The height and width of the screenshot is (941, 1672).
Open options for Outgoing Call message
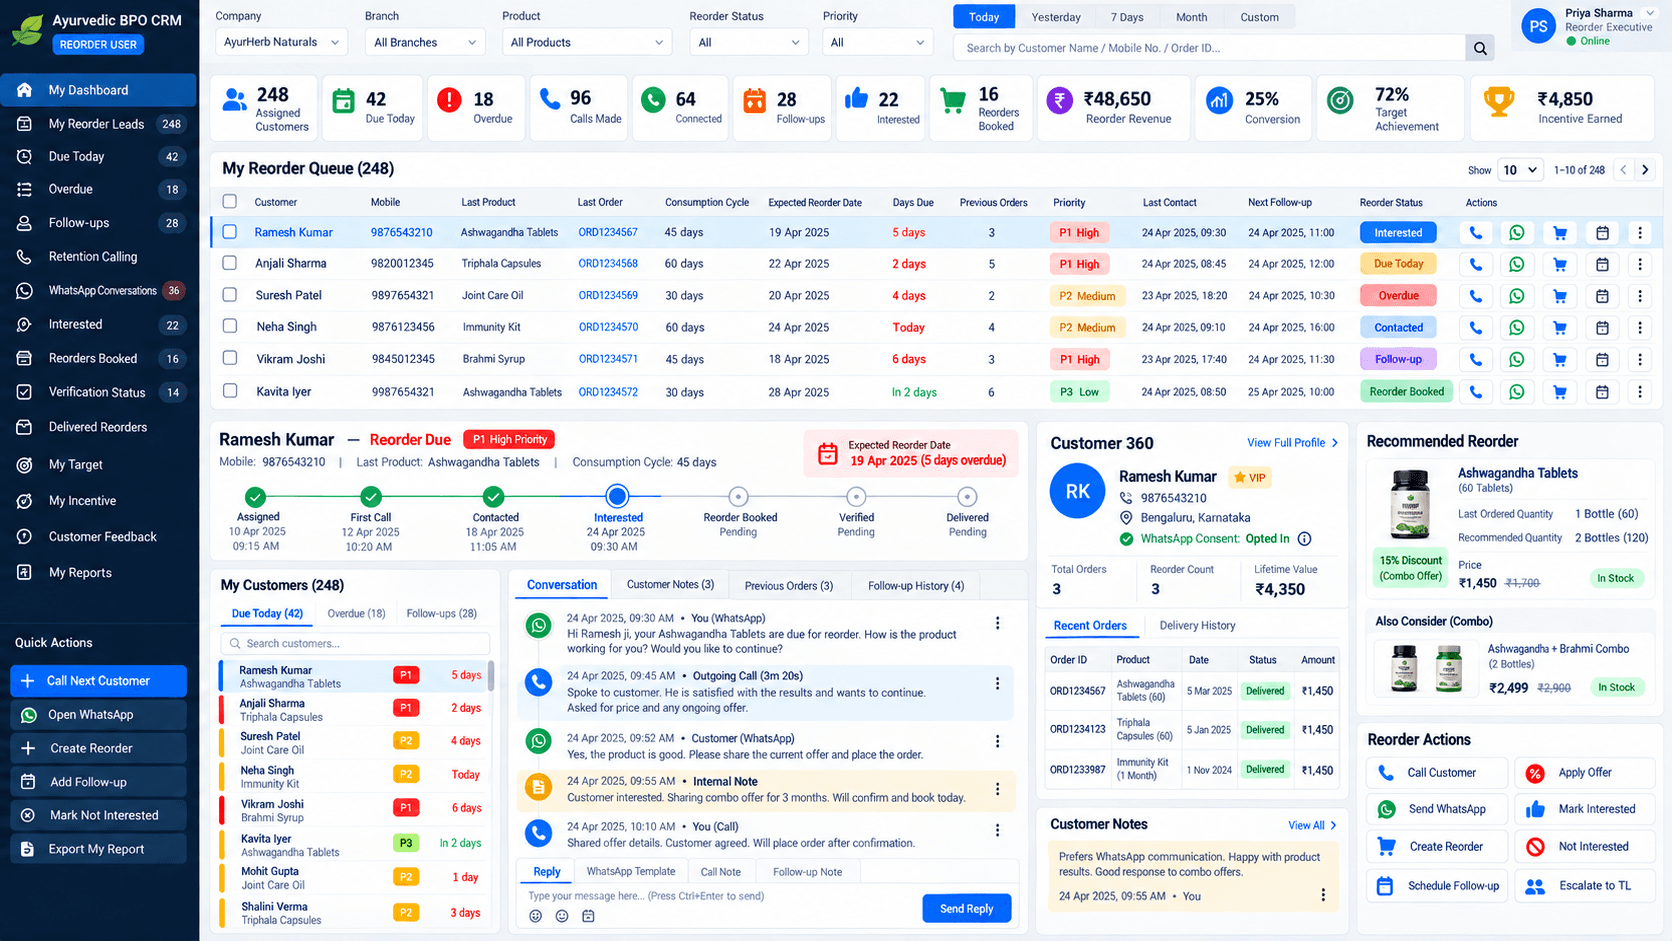tap(997, 683)
